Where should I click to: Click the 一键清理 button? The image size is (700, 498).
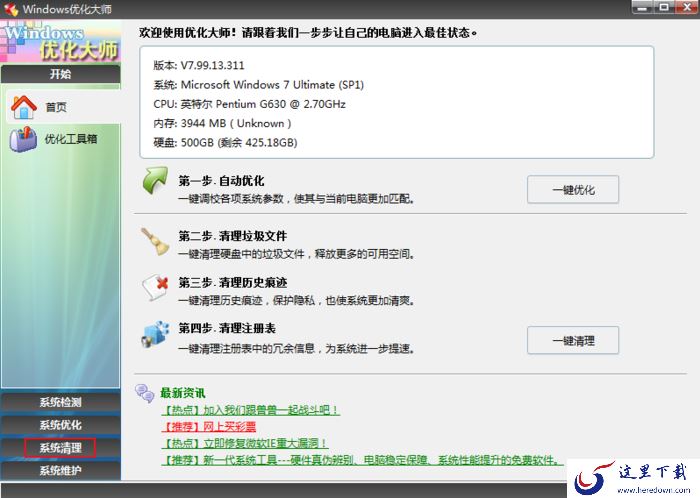tap(573, 340)
